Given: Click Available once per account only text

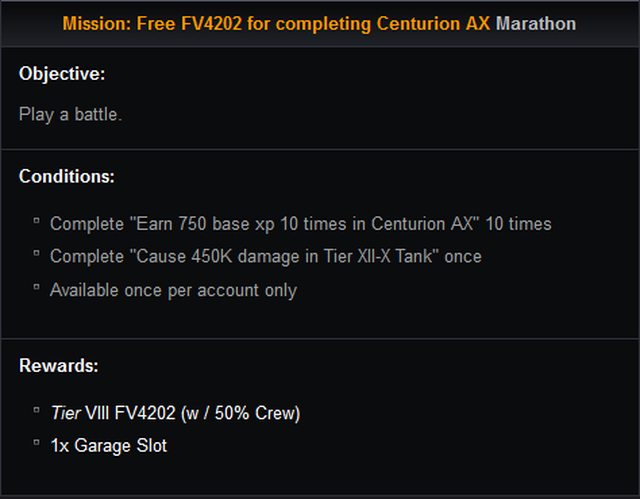Looking at the screenshot, I should (173, 291).
